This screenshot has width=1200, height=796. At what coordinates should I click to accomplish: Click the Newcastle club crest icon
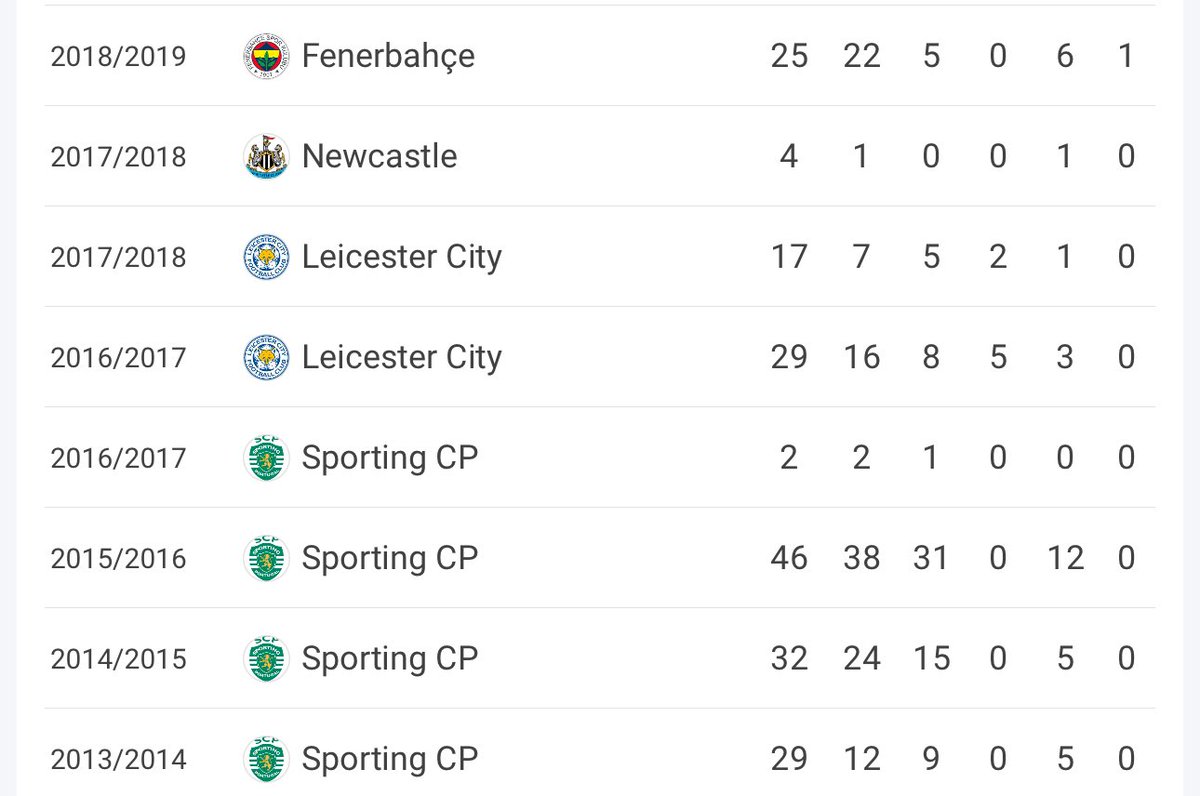266,157
